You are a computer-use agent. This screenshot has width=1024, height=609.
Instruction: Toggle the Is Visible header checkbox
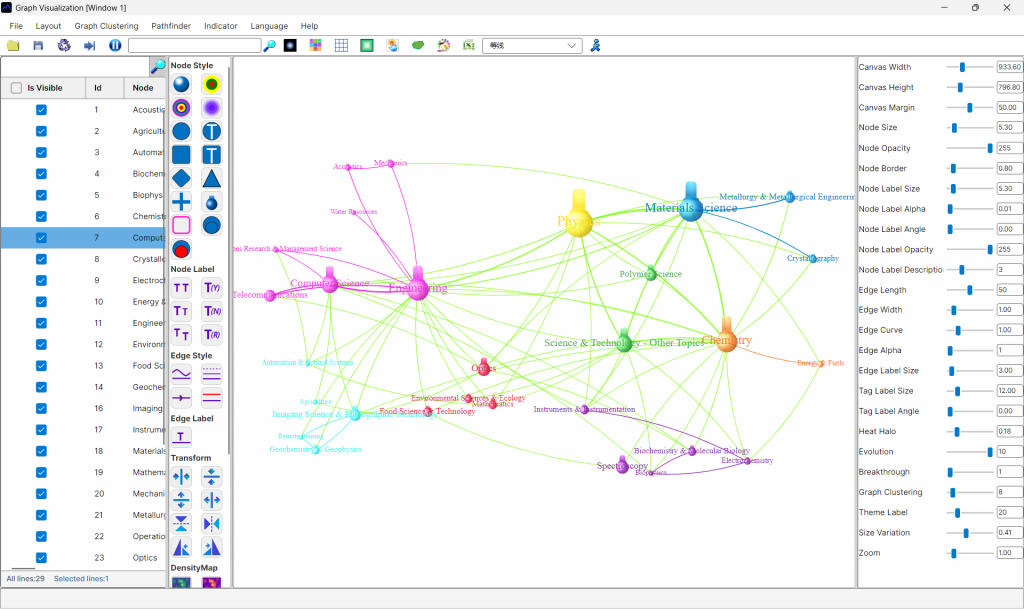tap(16, 88)
